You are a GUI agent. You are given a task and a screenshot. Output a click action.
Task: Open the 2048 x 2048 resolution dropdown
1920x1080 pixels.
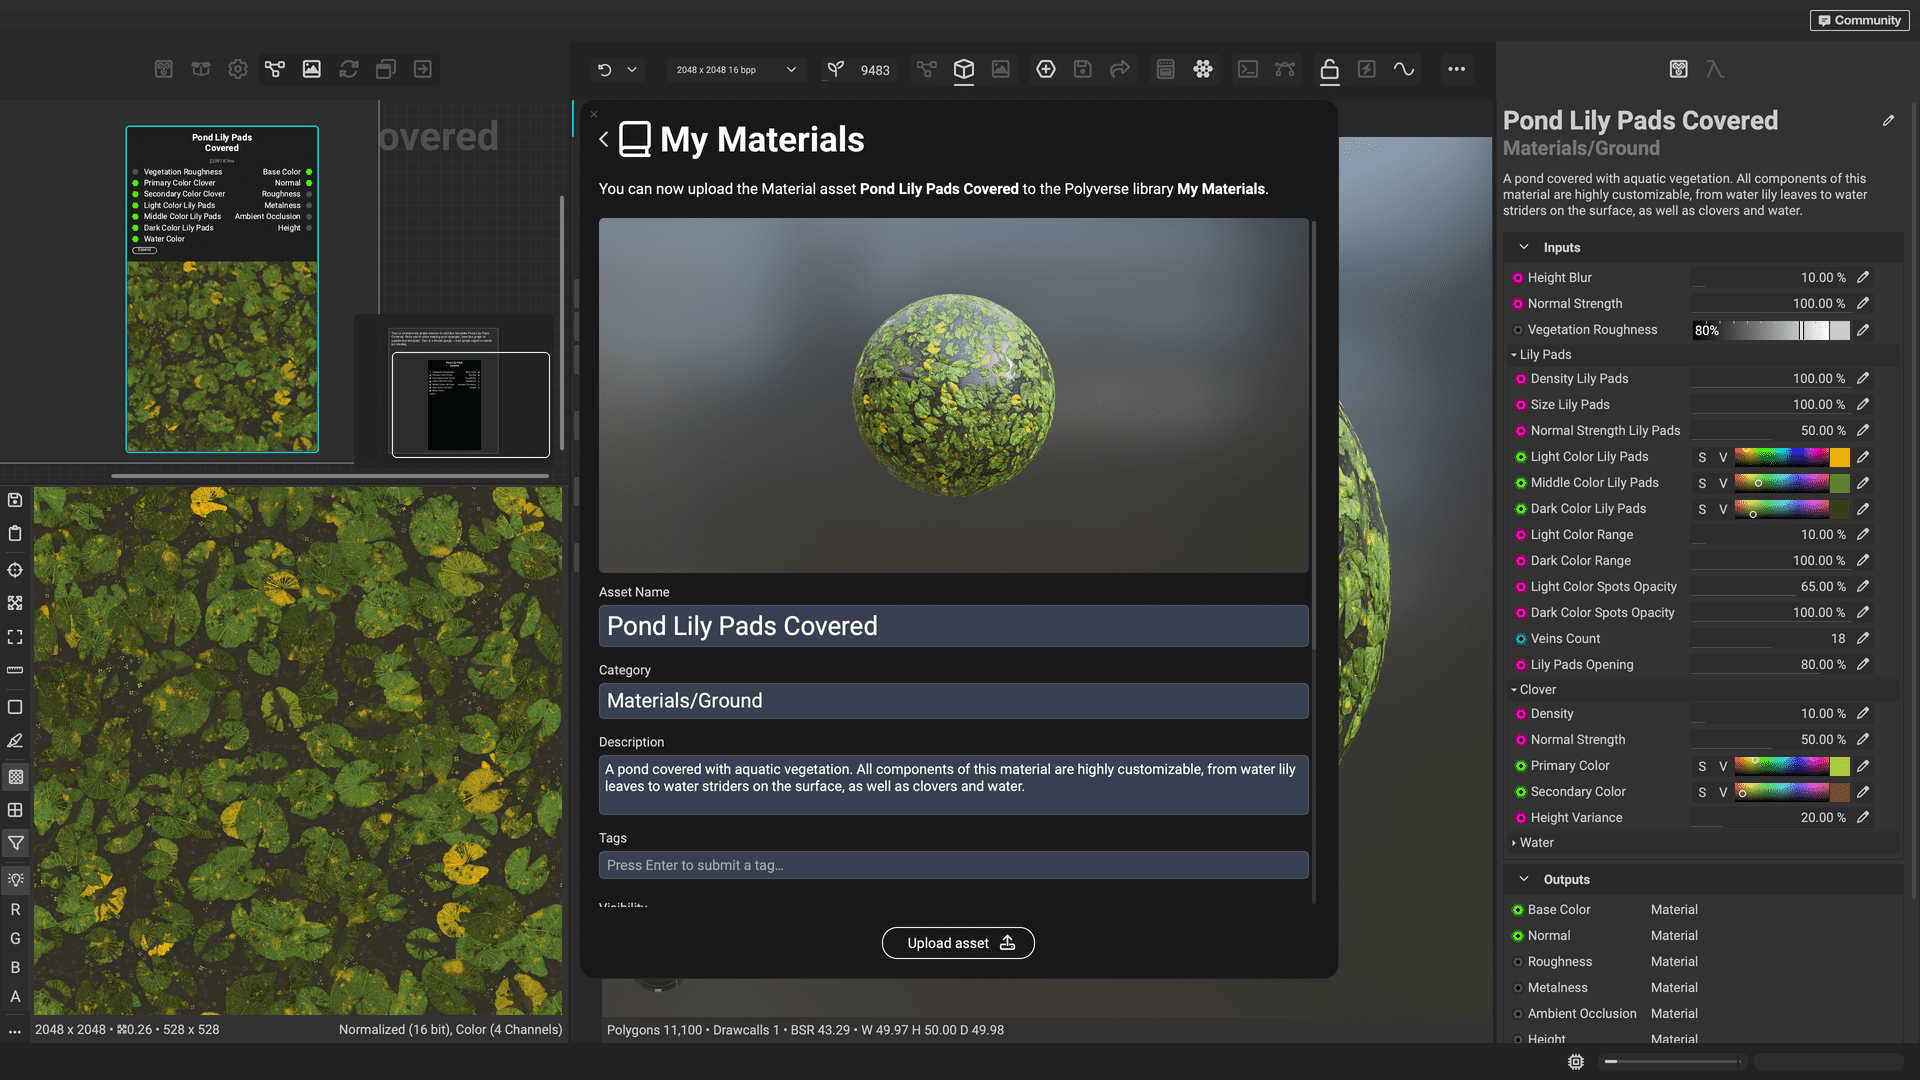click(x=735, y=69)
